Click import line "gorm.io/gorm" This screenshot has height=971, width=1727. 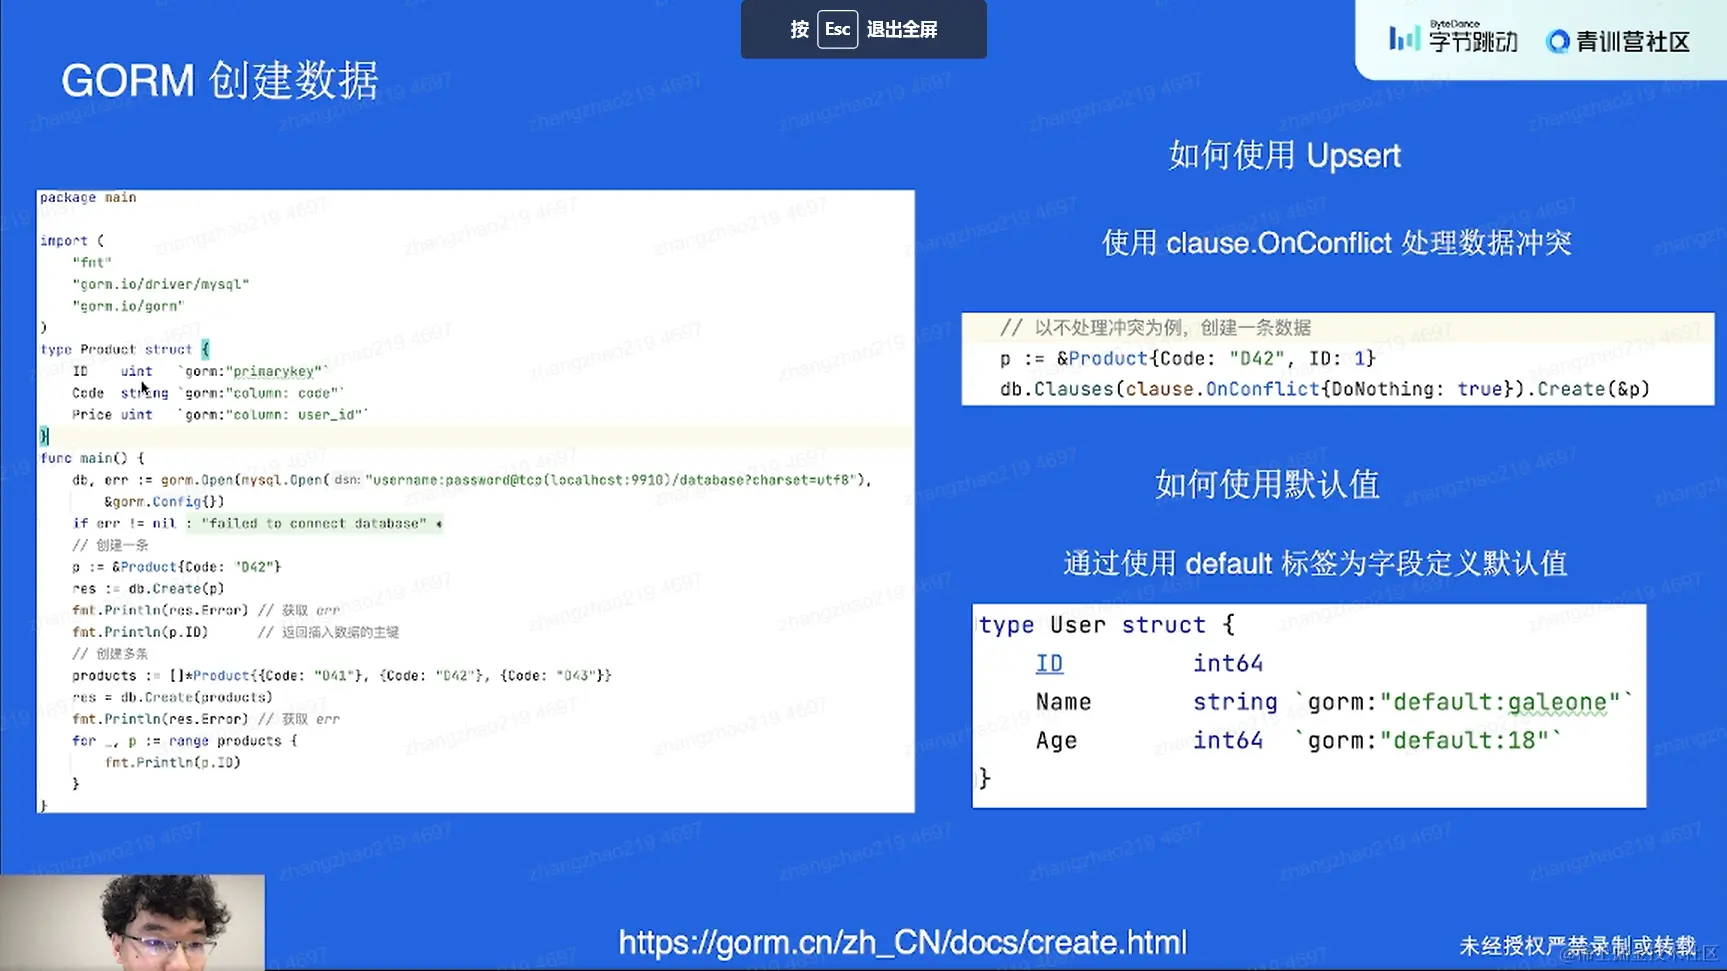pyautogui.click(x=128, y=306)
